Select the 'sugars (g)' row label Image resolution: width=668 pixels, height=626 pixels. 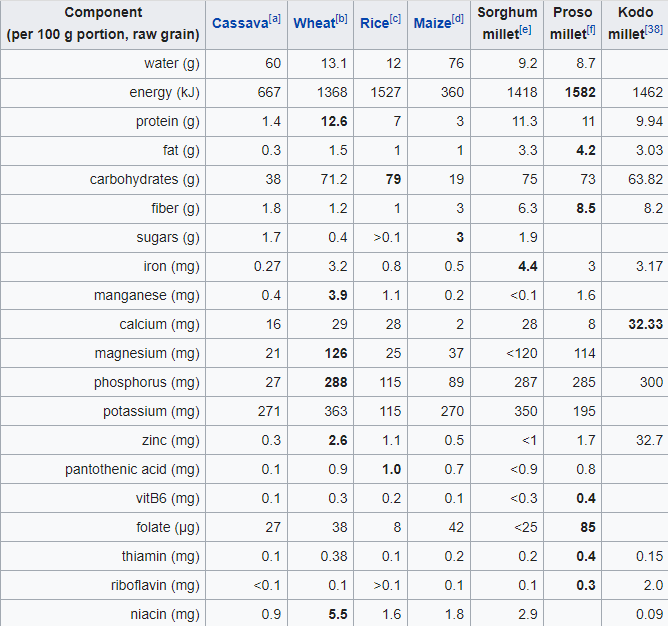tap(168, 237)
